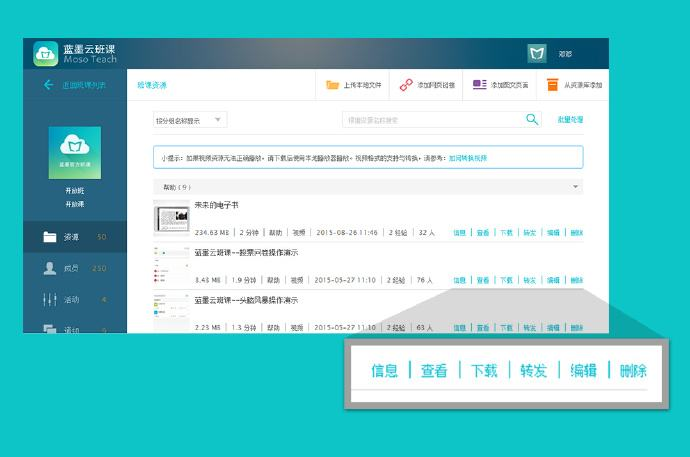This screenshot has width=690, height=457.
Task: Click the back arrow to 返回班课列表
Action: coord(48,85)
